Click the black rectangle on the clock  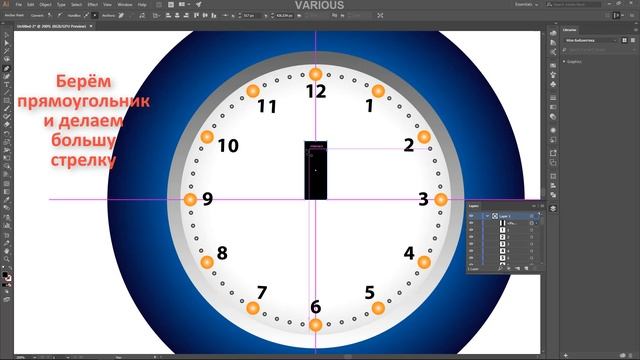pyautogui.click(x=316, y=170)
